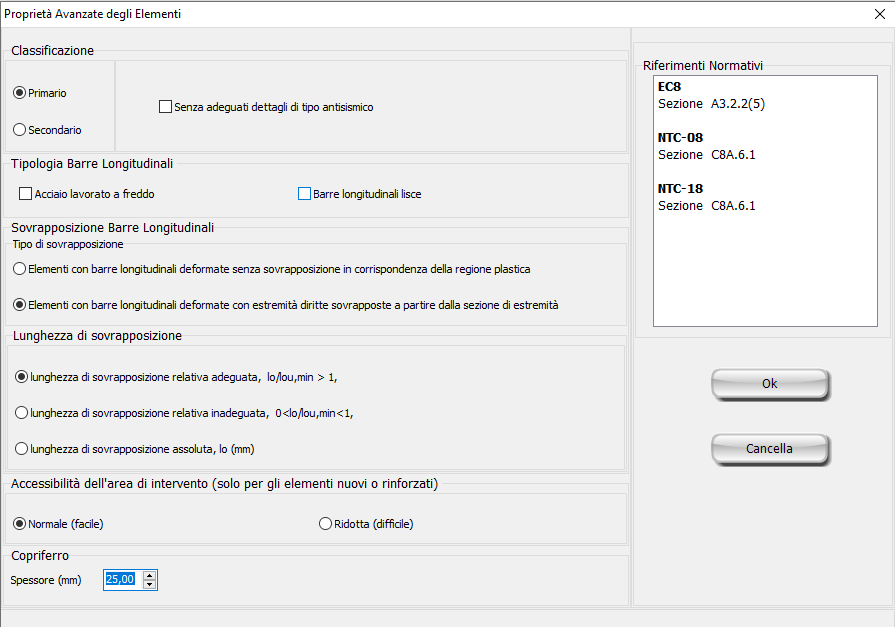Select the Primario classification radio button
This screenshot has height=627, width=895.
19,93
